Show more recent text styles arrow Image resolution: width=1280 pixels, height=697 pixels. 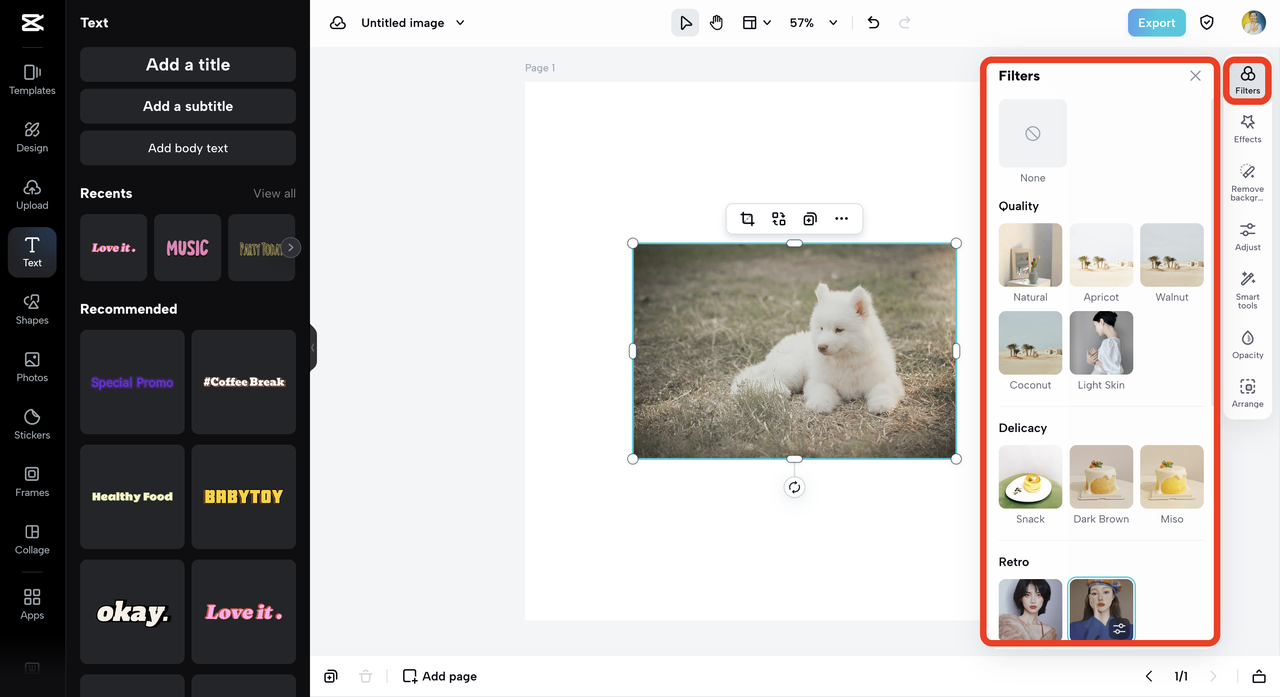point(290,247)
